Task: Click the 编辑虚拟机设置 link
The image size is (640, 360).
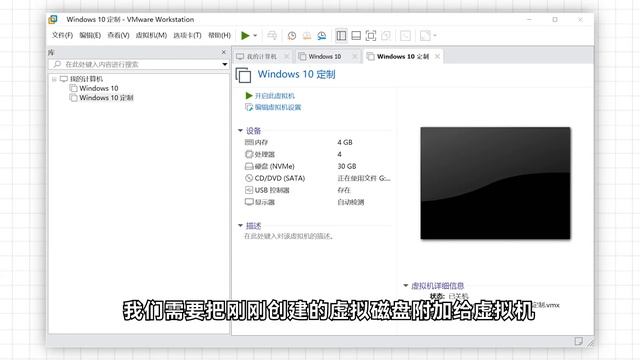Action: (278, 107)
